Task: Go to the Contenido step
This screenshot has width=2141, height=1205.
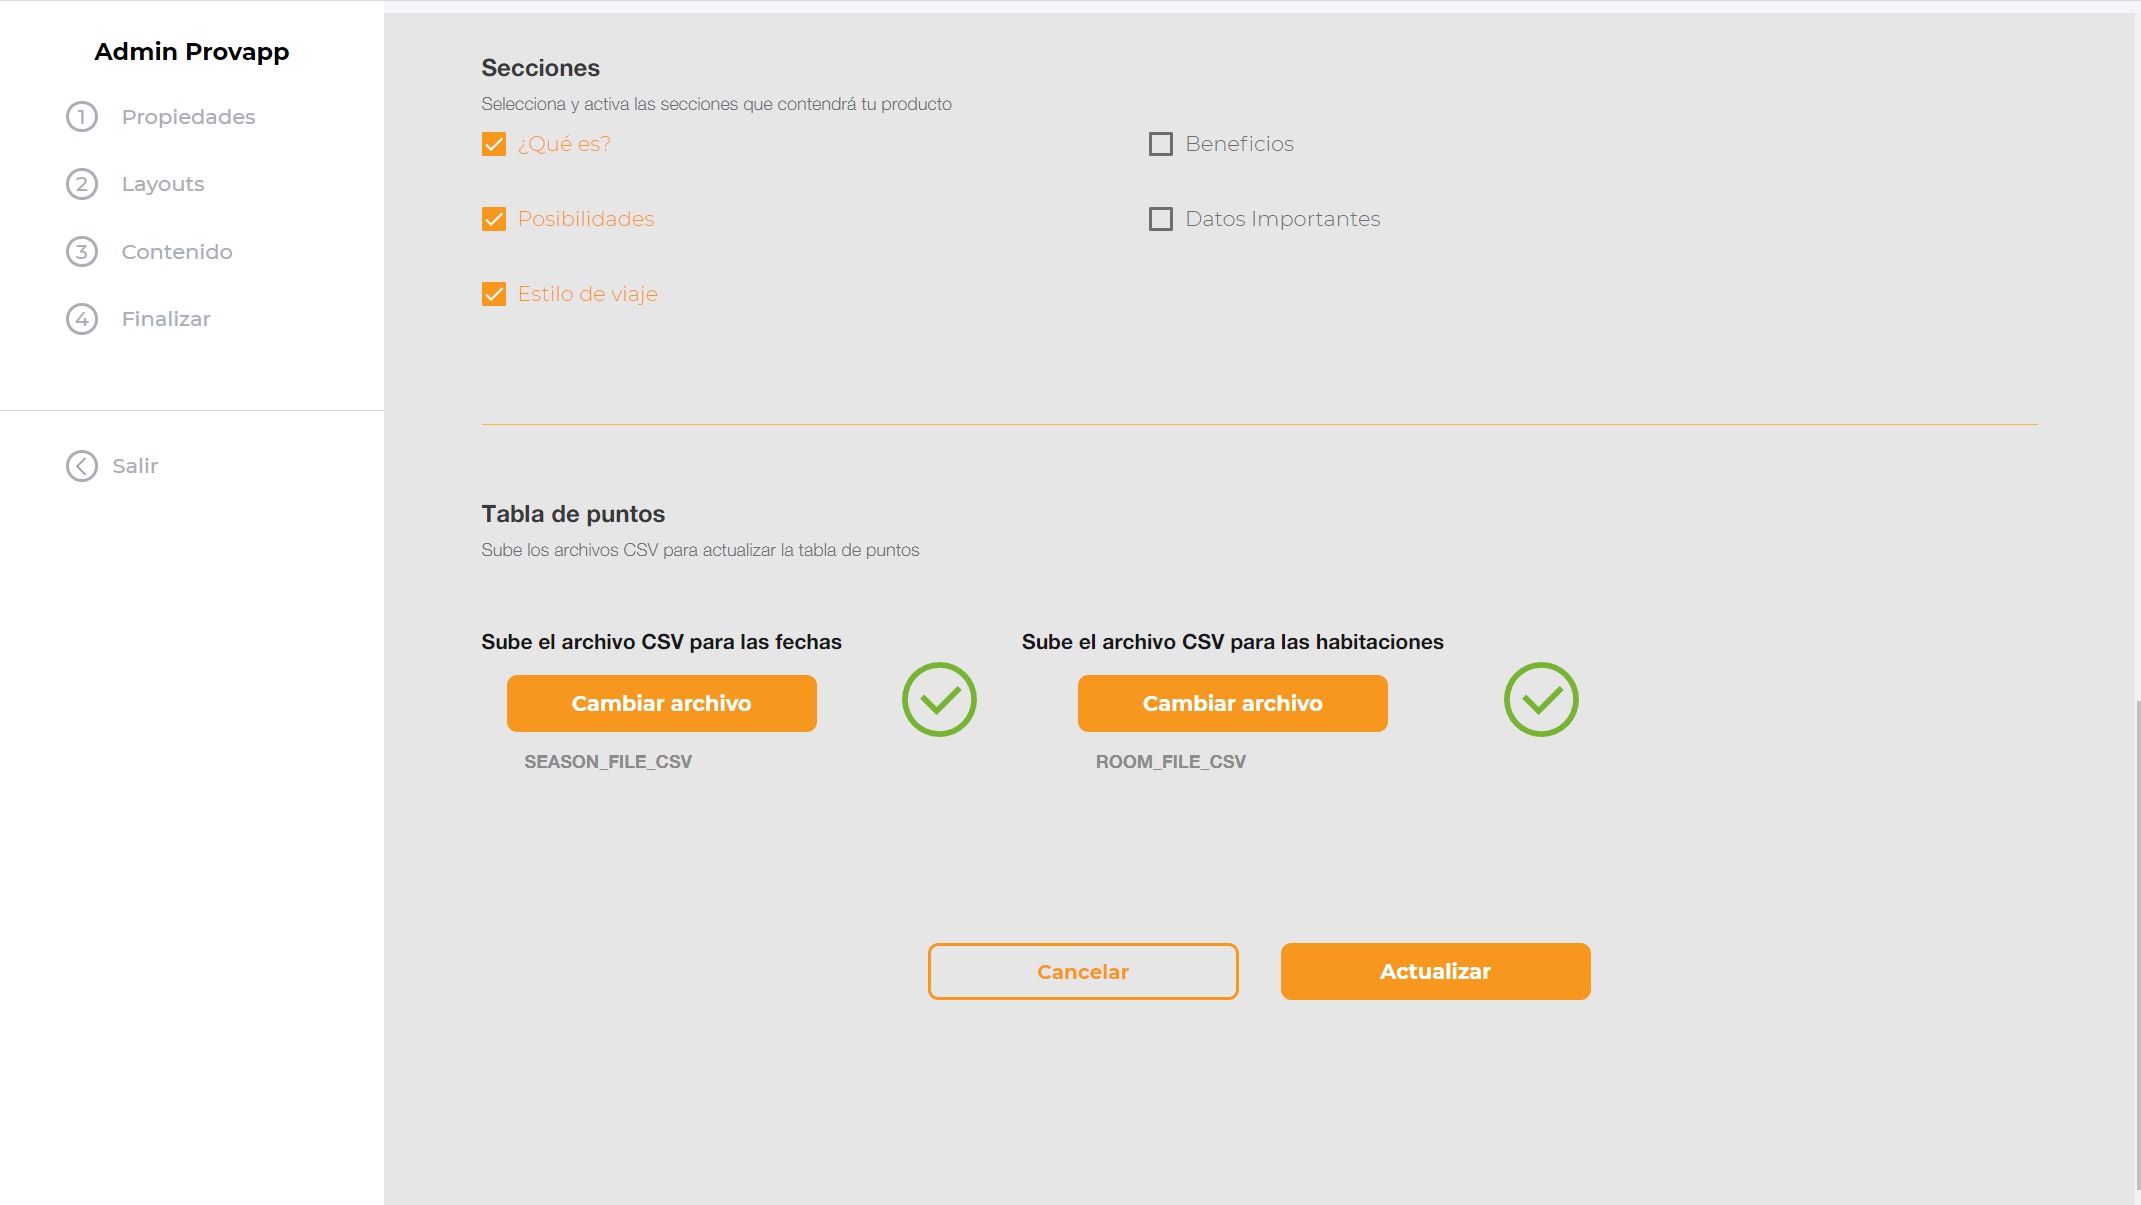Action: [x=177, y=252]
